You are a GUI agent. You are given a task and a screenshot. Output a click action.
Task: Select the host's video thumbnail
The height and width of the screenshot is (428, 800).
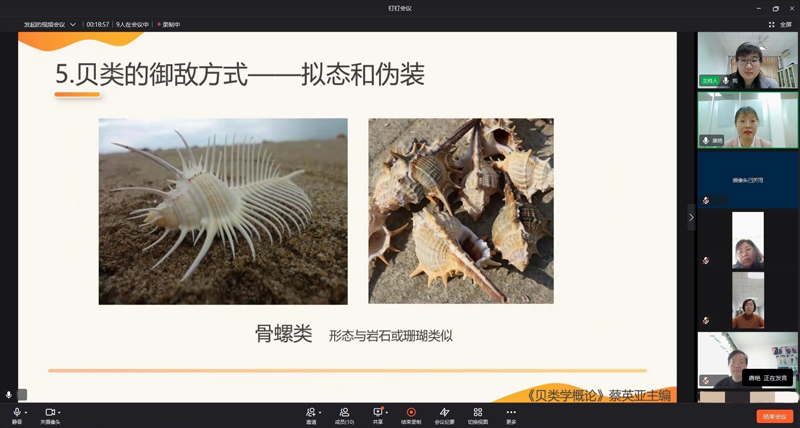coord(747,59)
